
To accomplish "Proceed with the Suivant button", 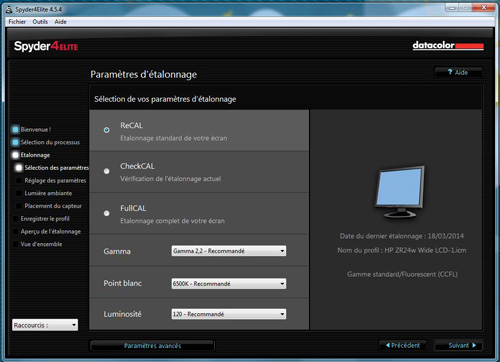I will [x=459, y=345].
